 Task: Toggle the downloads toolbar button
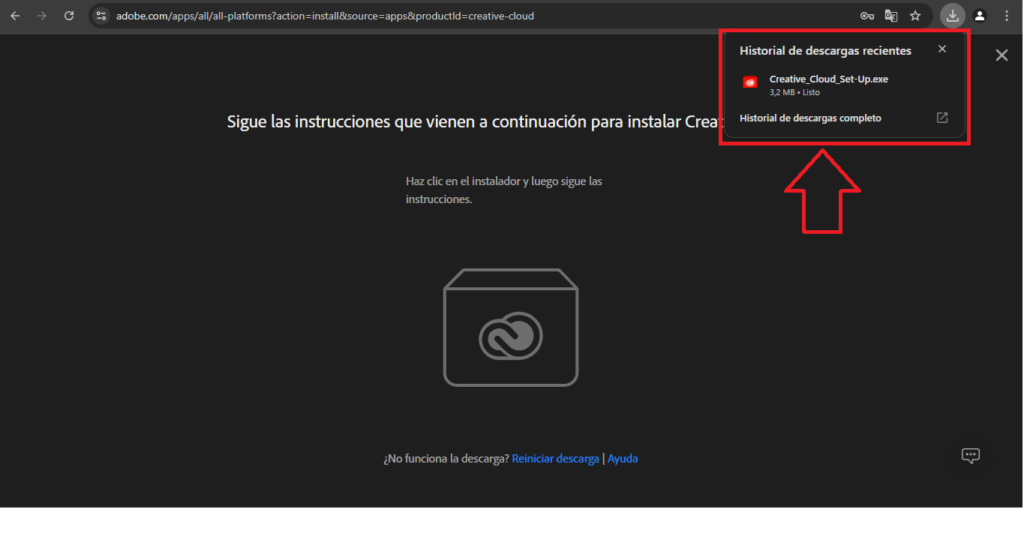953,16
